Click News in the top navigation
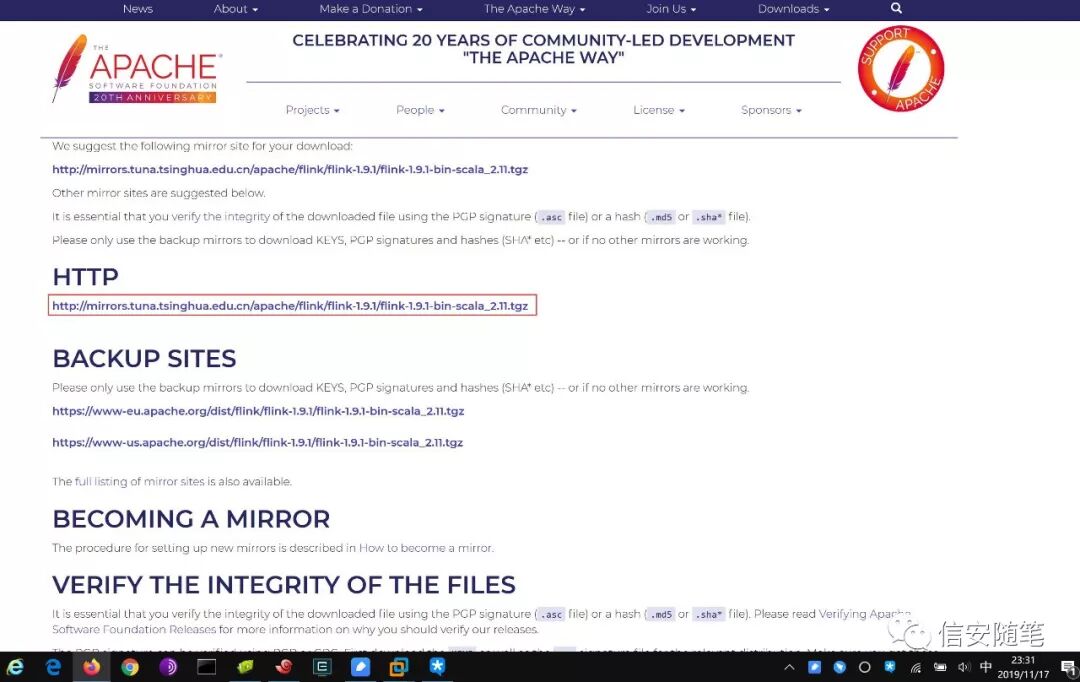 [x=138, y=9]
